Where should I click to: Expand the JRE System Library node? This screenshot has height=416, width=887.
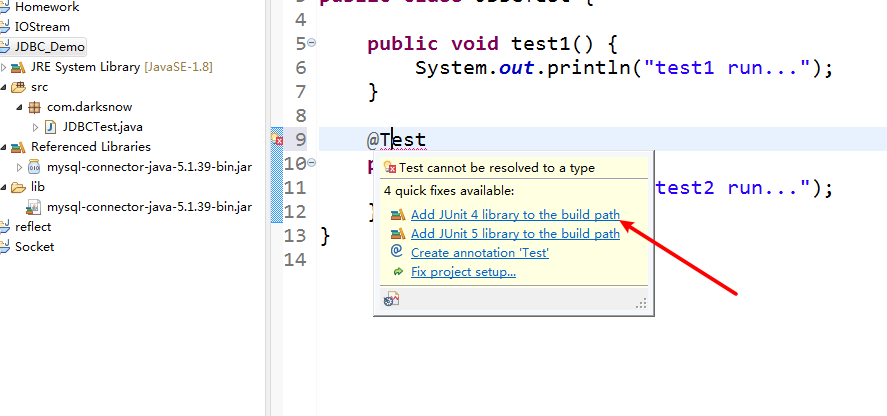4,67
